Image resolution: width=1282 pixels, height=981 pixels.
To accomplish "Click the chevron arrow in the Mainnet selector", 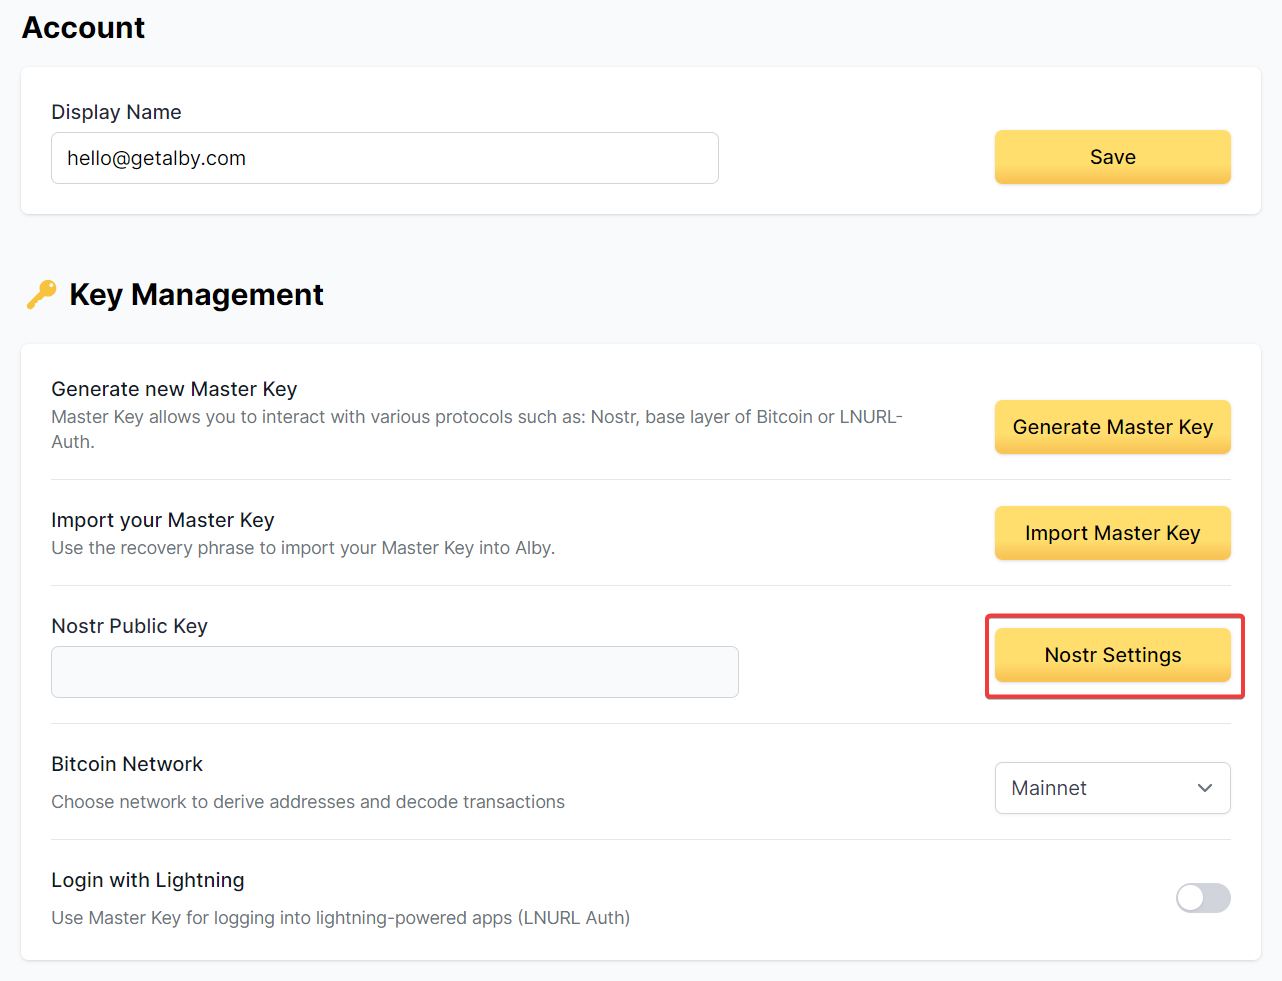I will click(x=1204, y=788).
